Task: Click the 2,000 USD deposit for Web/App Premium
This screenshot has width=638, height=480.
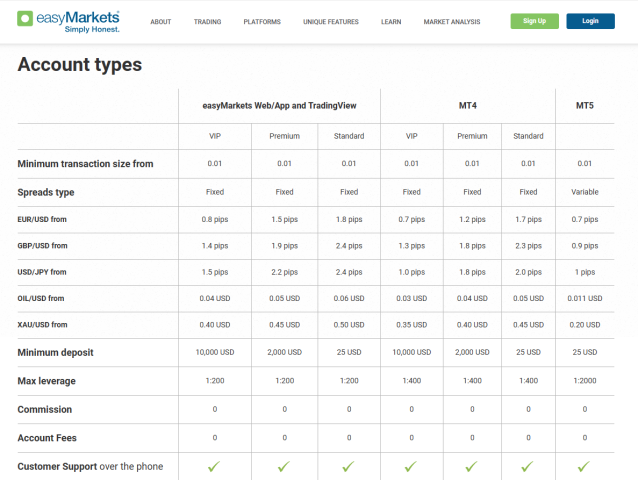Action: pyautogui.click(x=284, y=352)
